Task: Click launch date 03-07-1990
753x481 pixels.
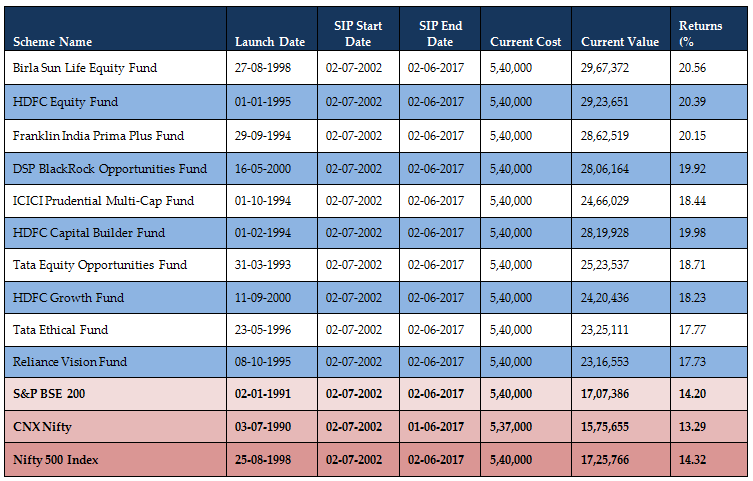Action: coord(263,427)
